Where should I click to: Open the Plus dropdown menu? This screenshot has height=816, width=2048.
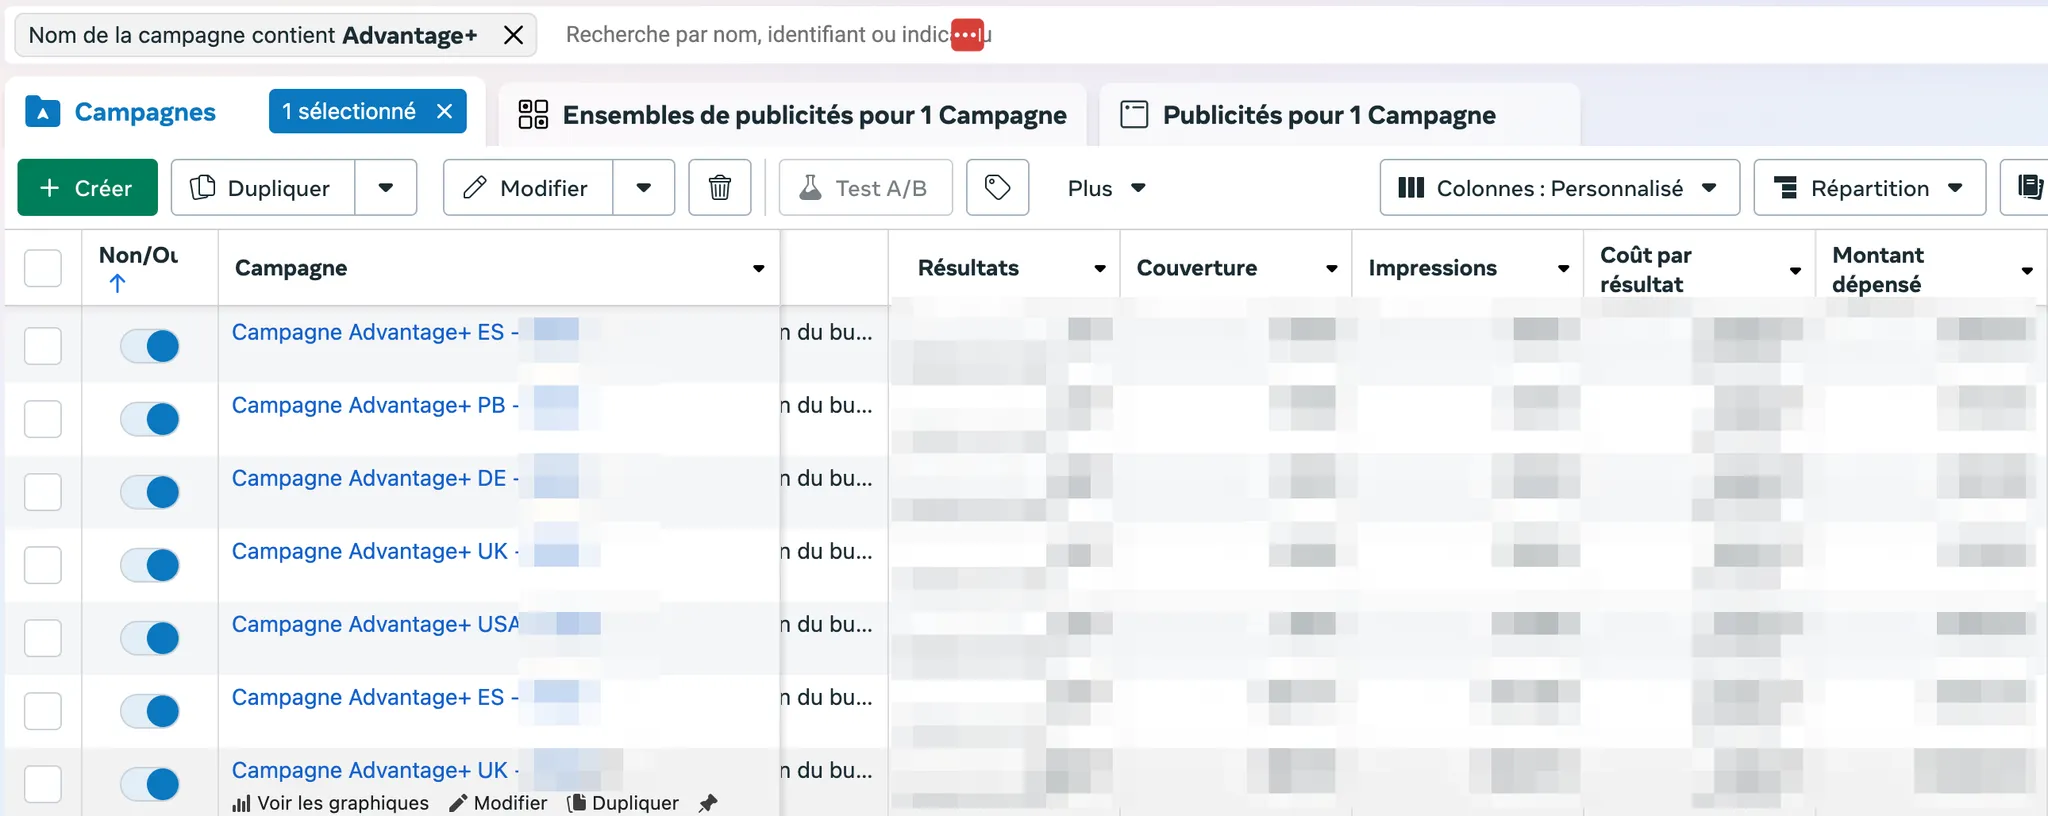[x=1106, y=188]
